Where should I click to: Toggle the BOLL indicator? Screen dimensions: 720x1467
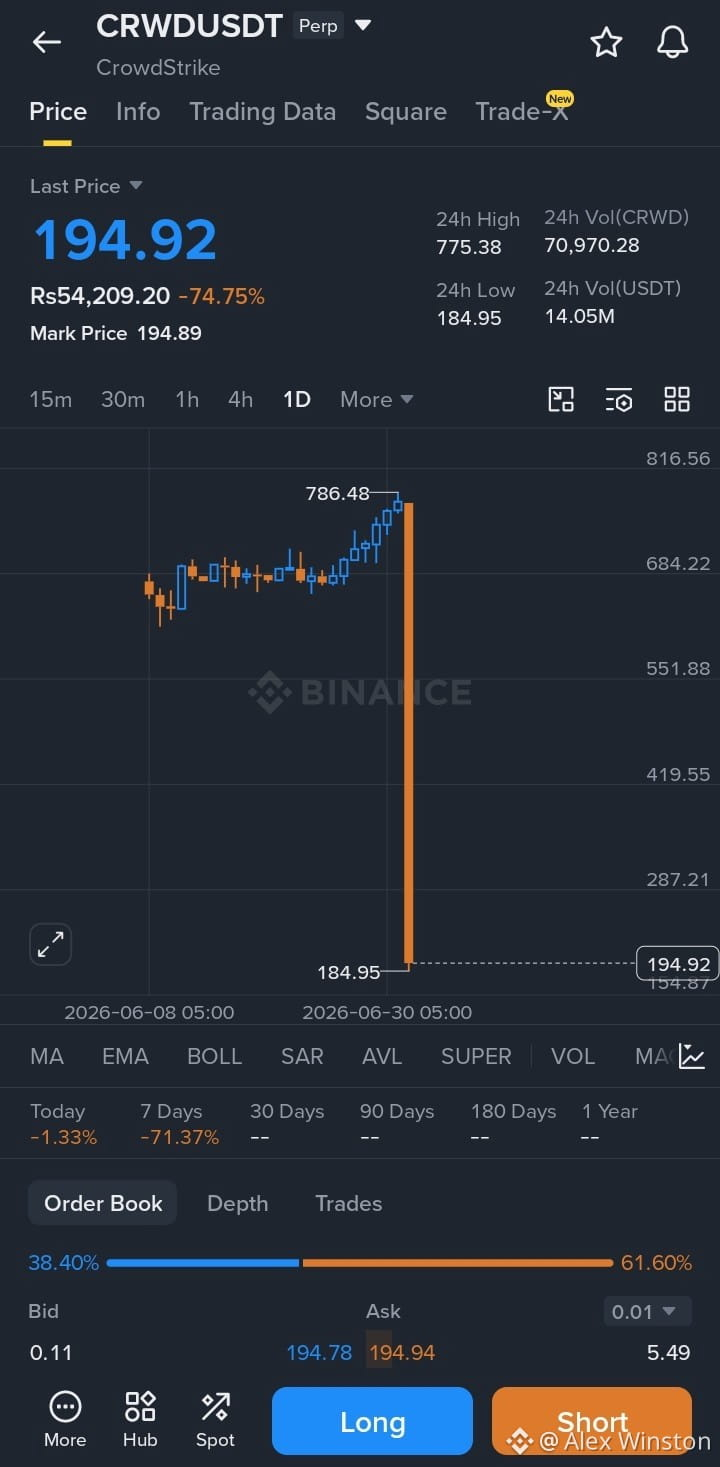pyautogui.click(x=215, y=1056)
